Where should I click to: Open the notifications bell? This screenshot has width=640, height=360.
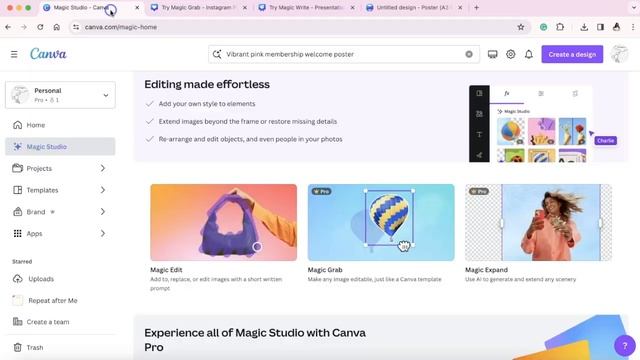529,54
